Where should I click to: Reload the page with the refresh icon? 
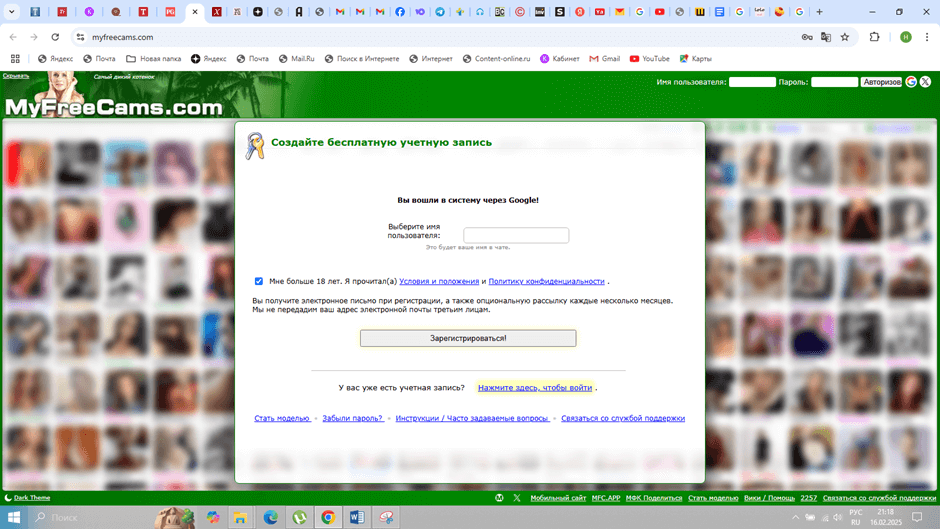pyautogui.click(x=55, y=37)
